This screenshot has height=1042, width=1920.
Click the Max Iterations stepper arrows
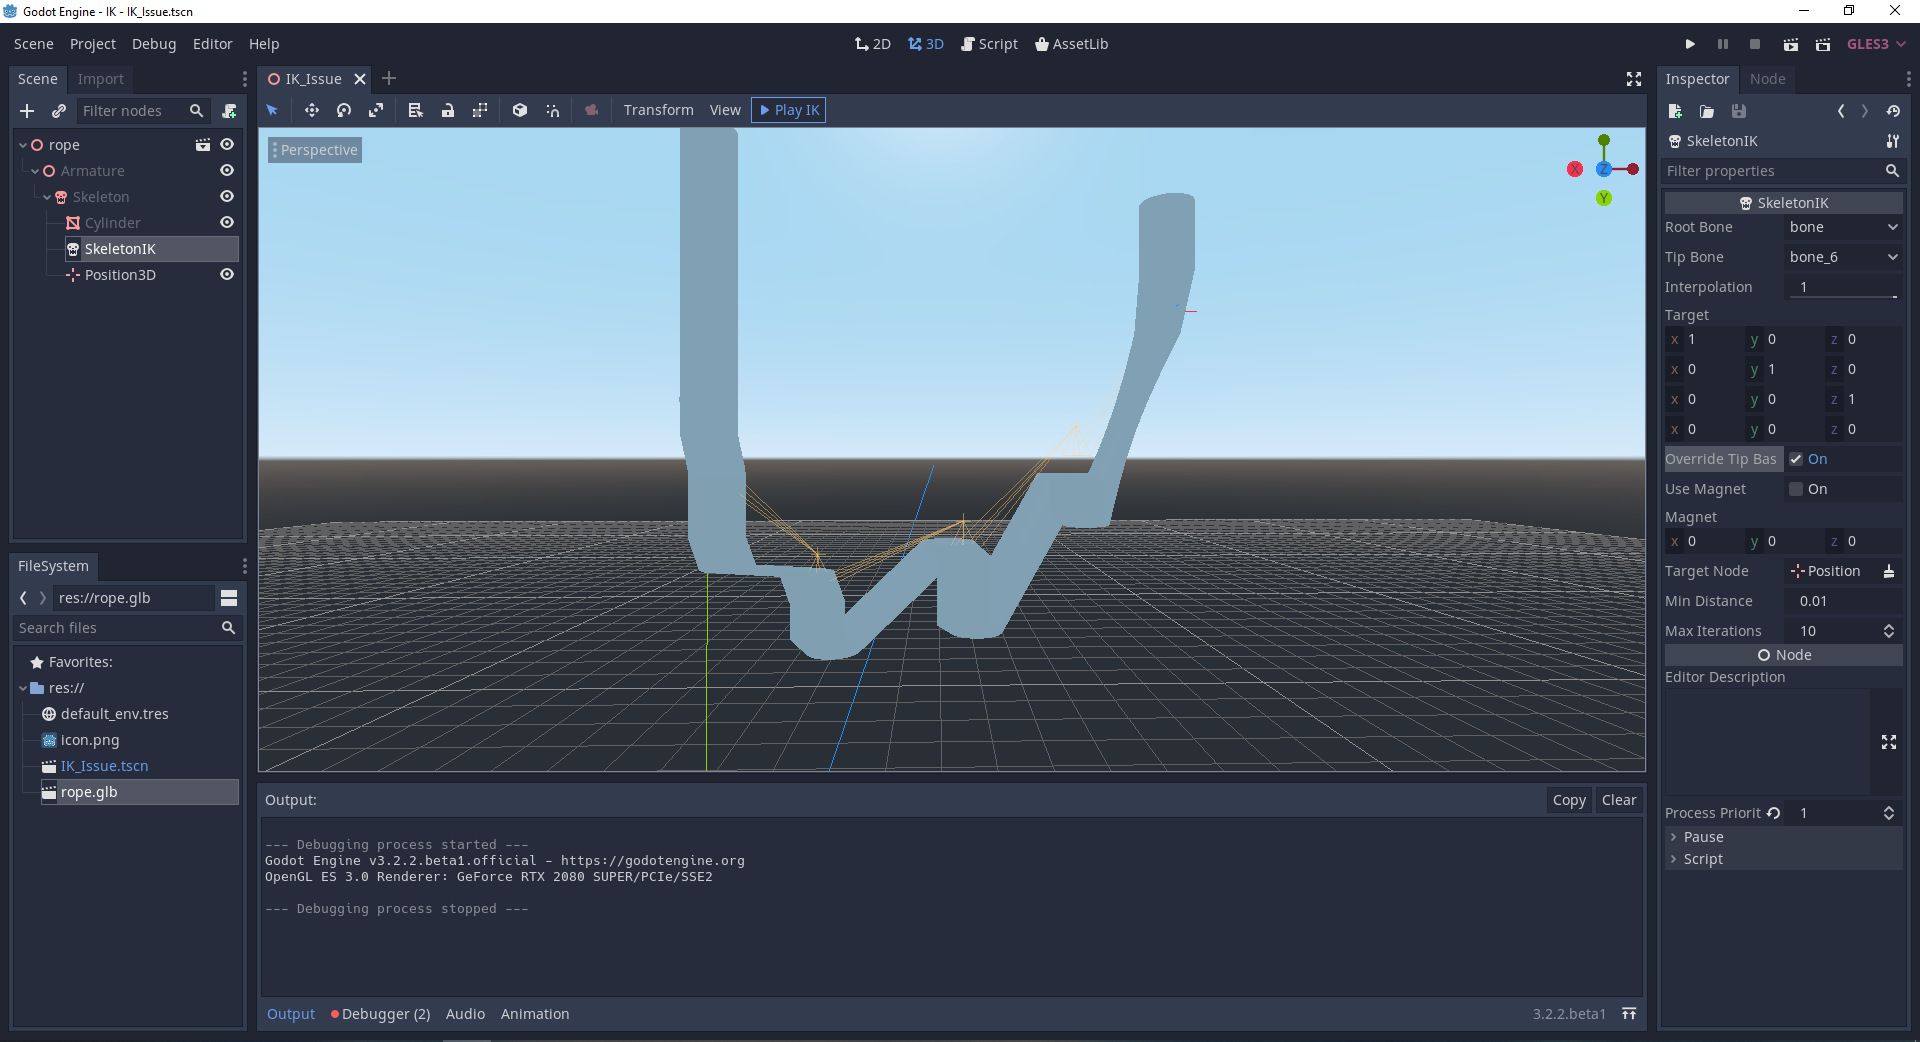tap(1889, 631)
